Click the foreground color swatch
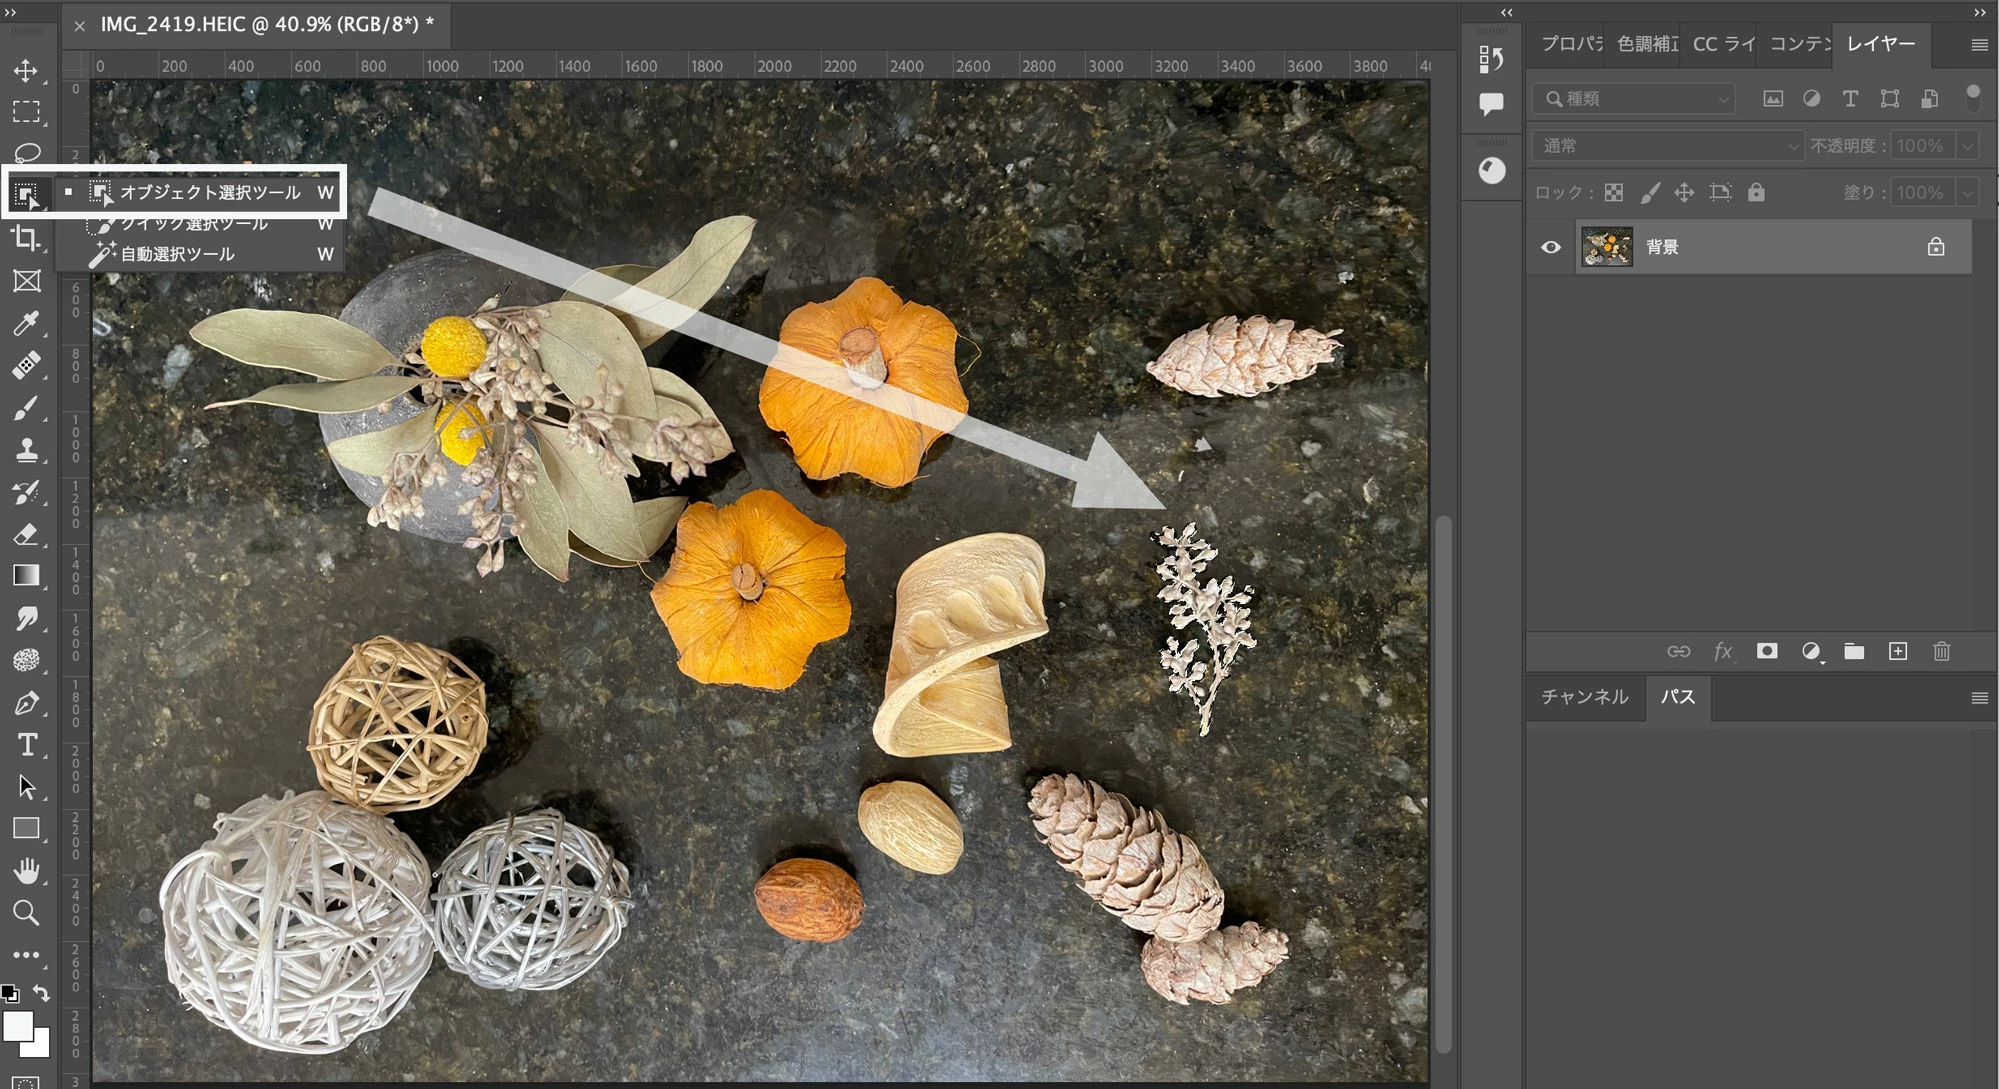The width and height of the screenshot is (1999, 1089). click(x=17, y=1026)
